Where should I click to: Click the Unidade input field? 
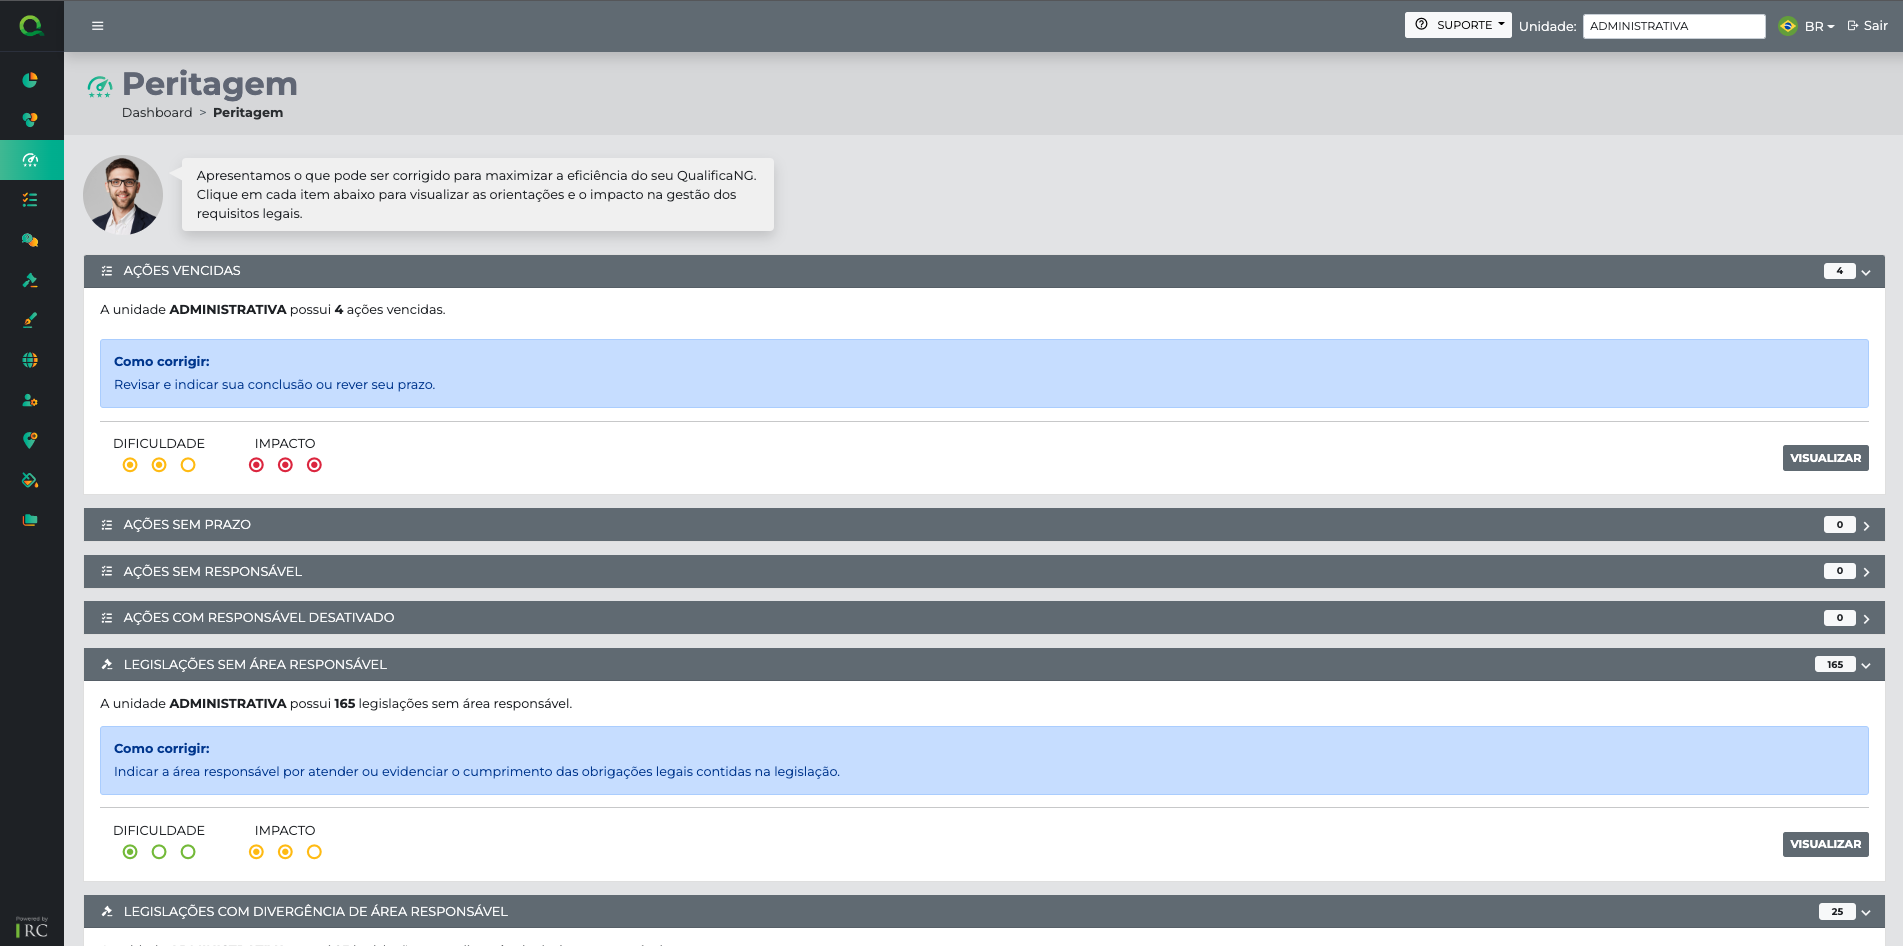(1673, 26)
